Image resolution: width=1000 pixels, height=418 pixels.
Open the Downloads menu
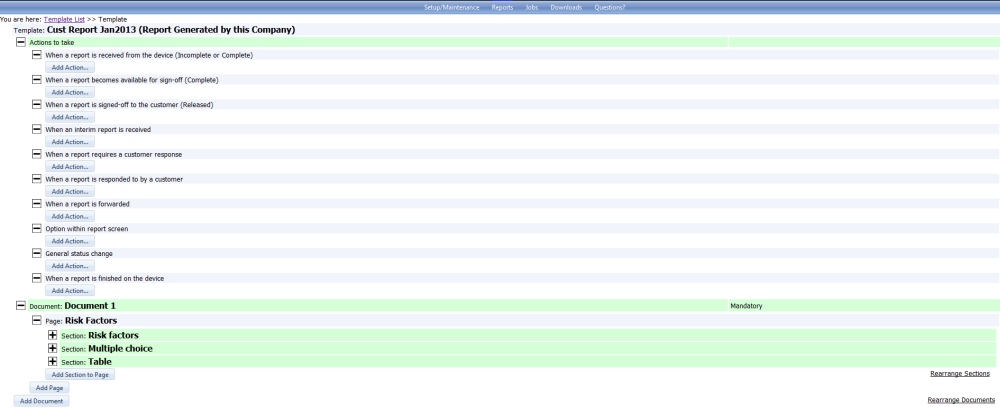click(x=566, y=7)
